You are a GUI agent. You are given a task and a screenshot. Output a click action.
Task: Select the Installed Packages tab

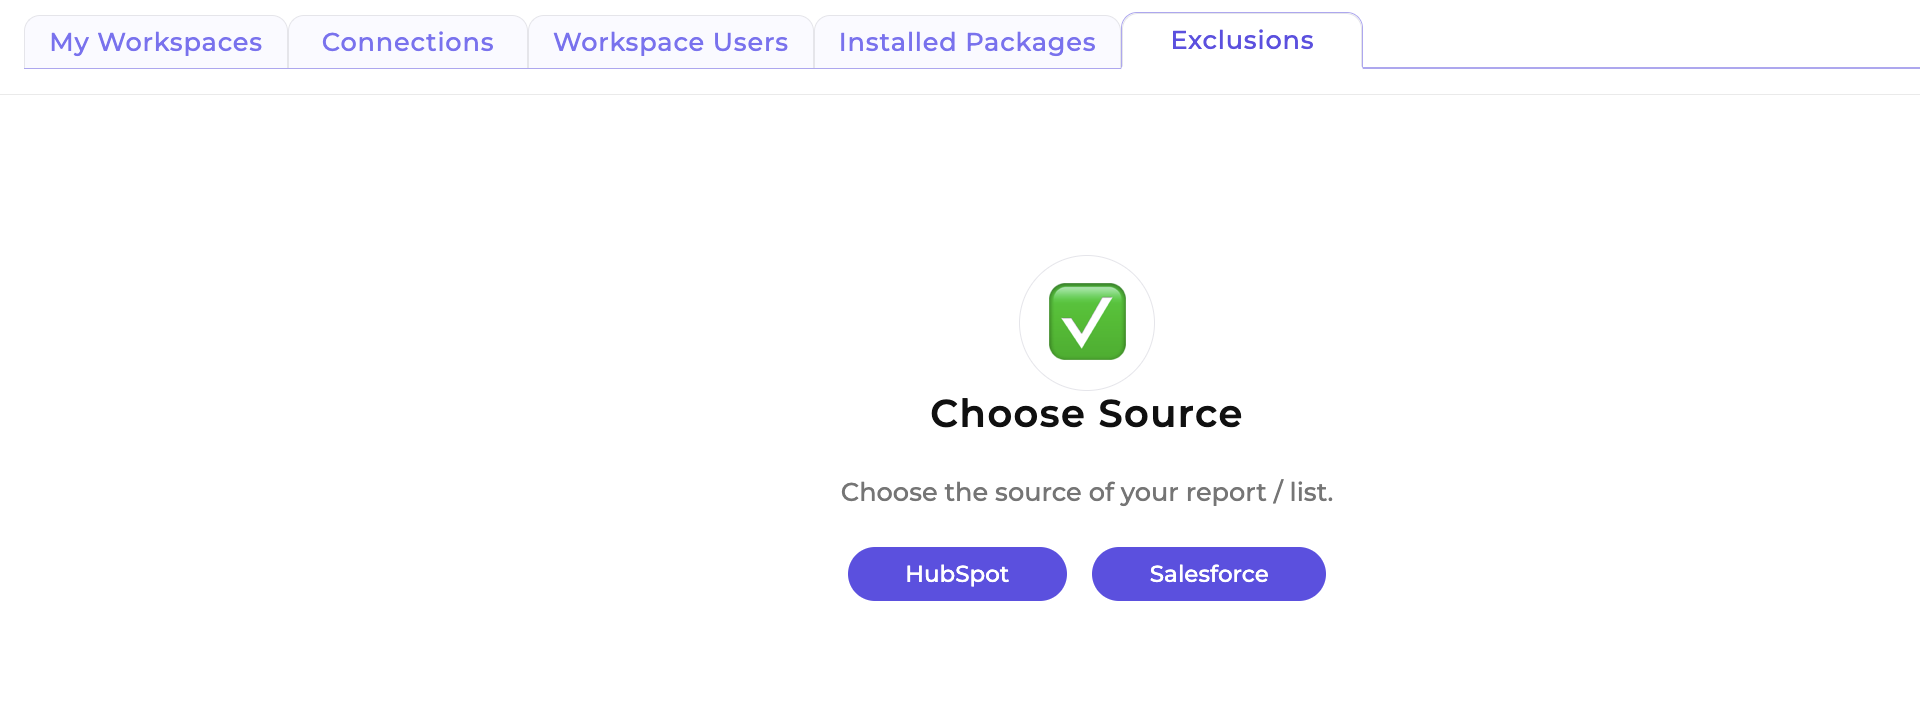click(x=967, y=42)
